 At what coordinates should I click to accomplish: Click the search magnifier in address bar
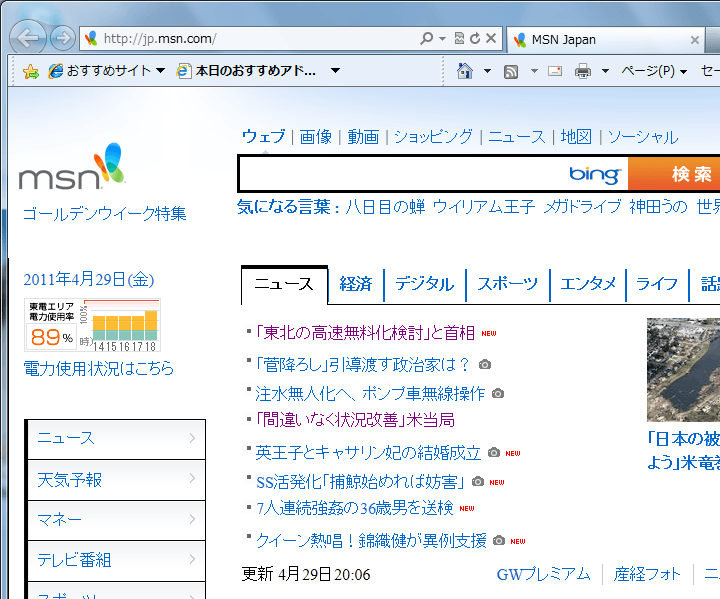pyautogui.click(x=426, y=38)
